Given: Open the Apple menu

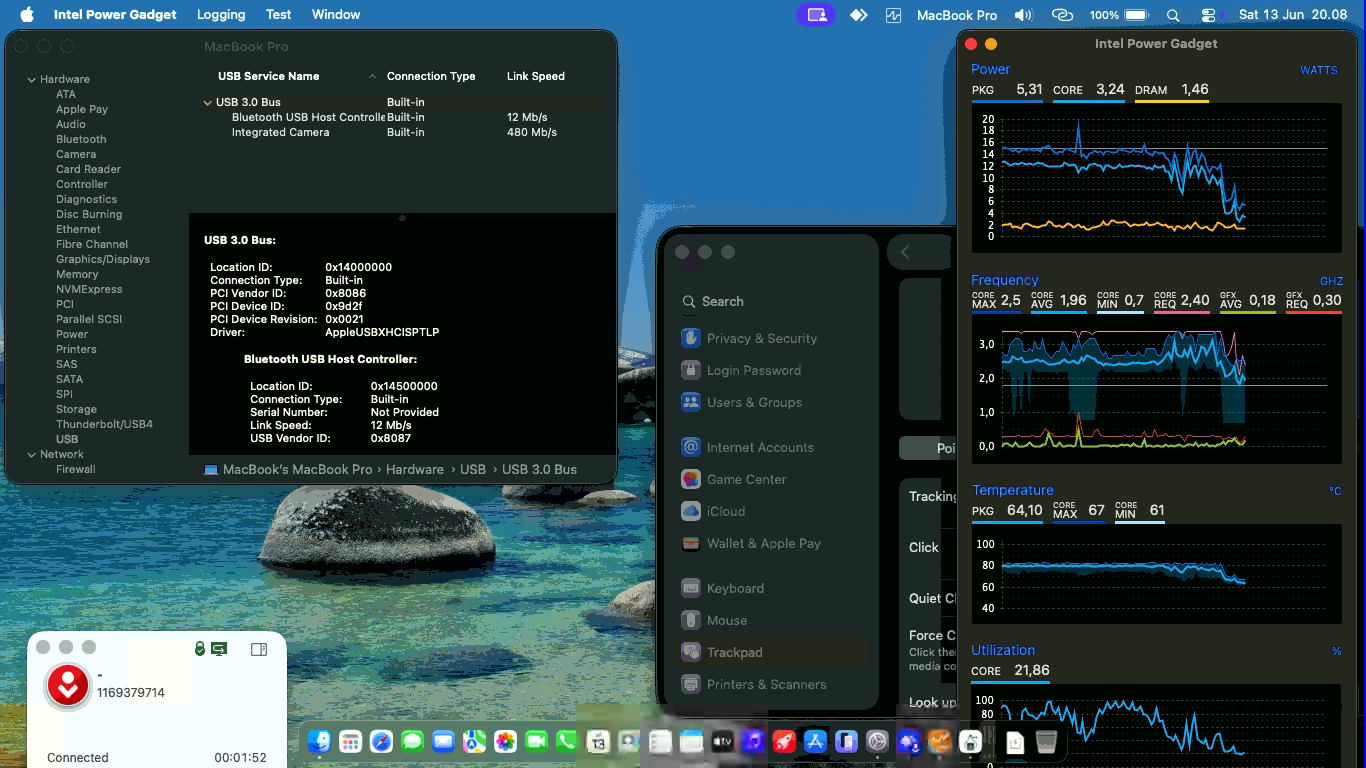Looking at the screenshot, I should tap(27, 15).
